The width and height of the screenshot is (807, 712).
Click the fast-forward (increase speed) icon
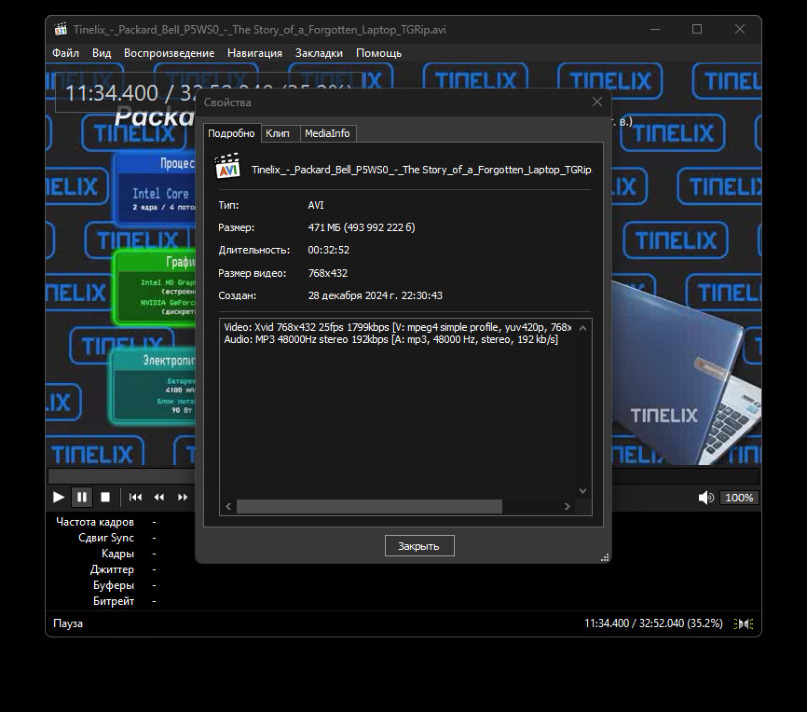tap(183, 497)
